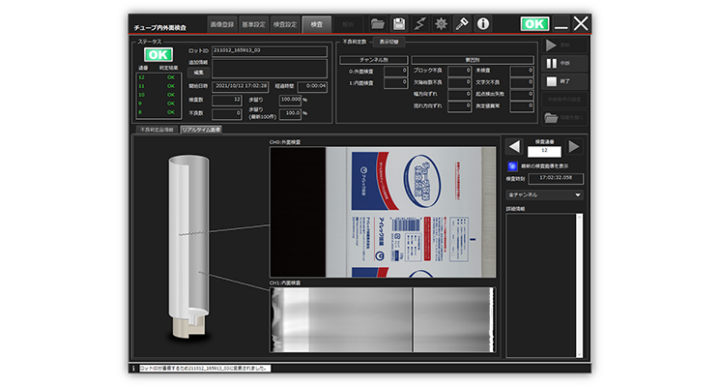
Task: Select result row 11 OK
Action: click(x=158, y=86)
